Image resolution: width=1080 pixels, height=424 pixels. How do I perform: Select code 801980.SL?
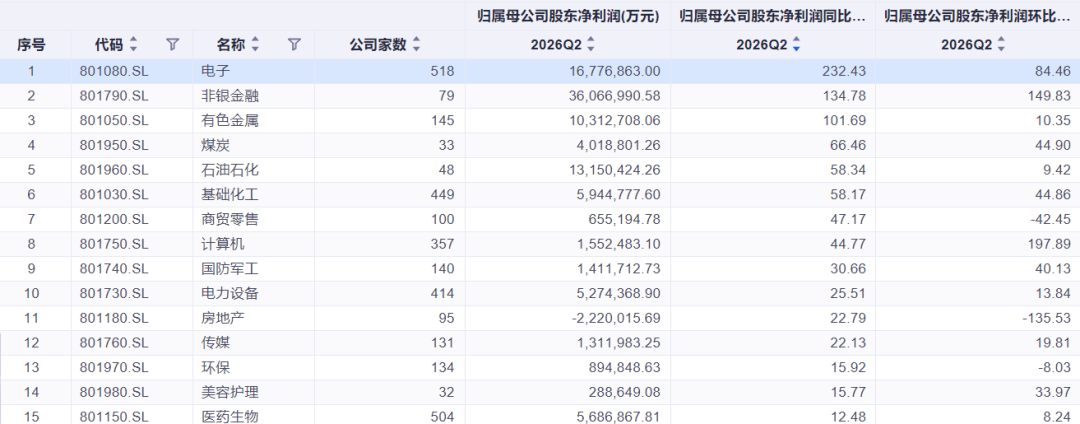tap(114, 393)
